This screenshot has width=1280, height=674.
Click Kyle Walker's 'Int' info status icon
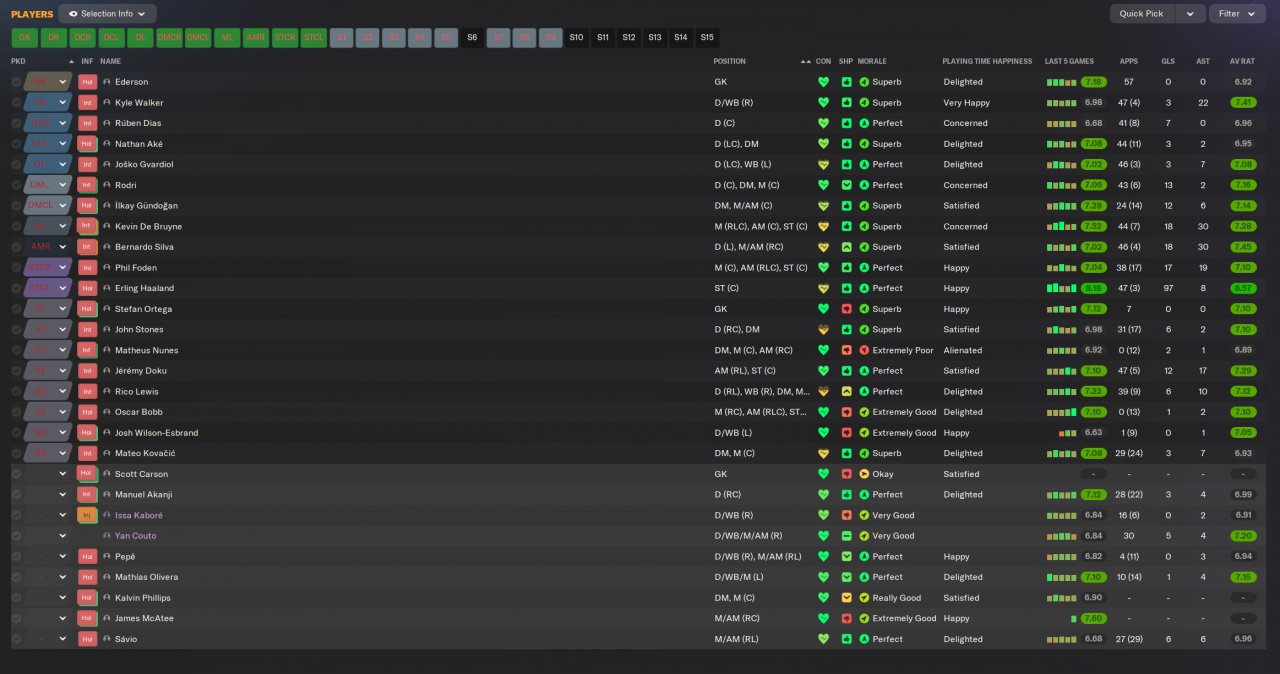tap(88, 103)
